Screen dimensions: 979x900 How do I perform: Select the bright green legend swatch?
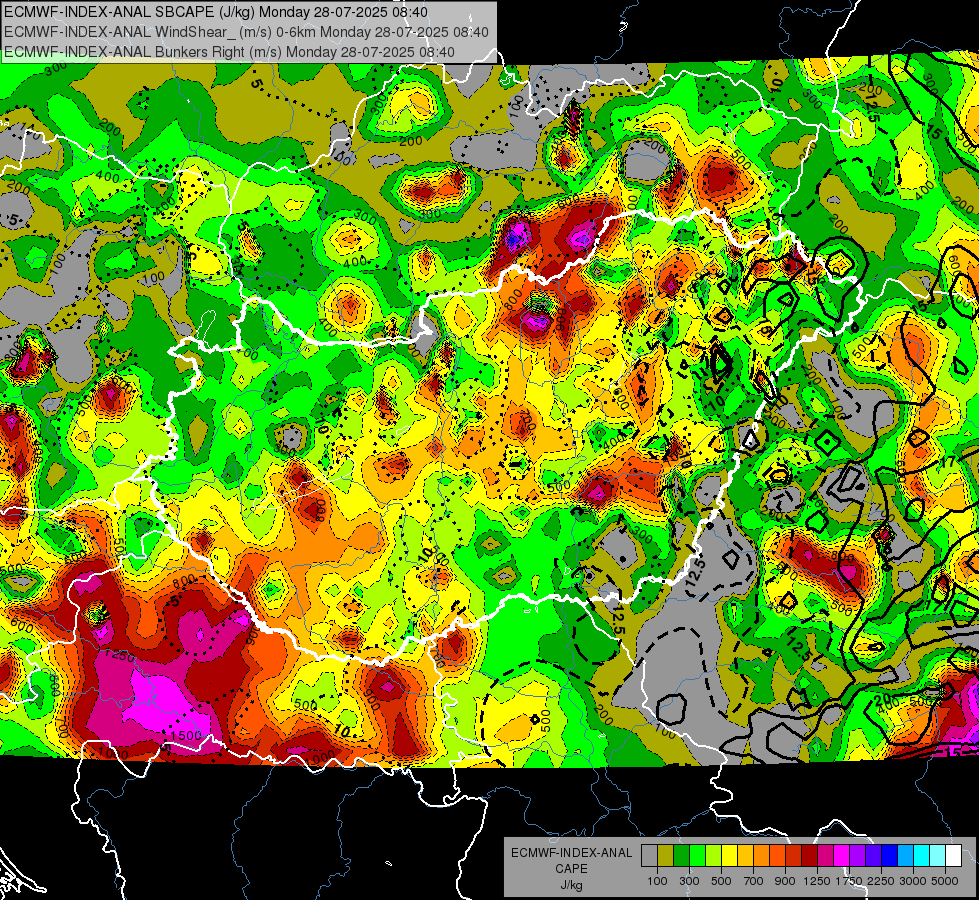(x=697, y=855)
